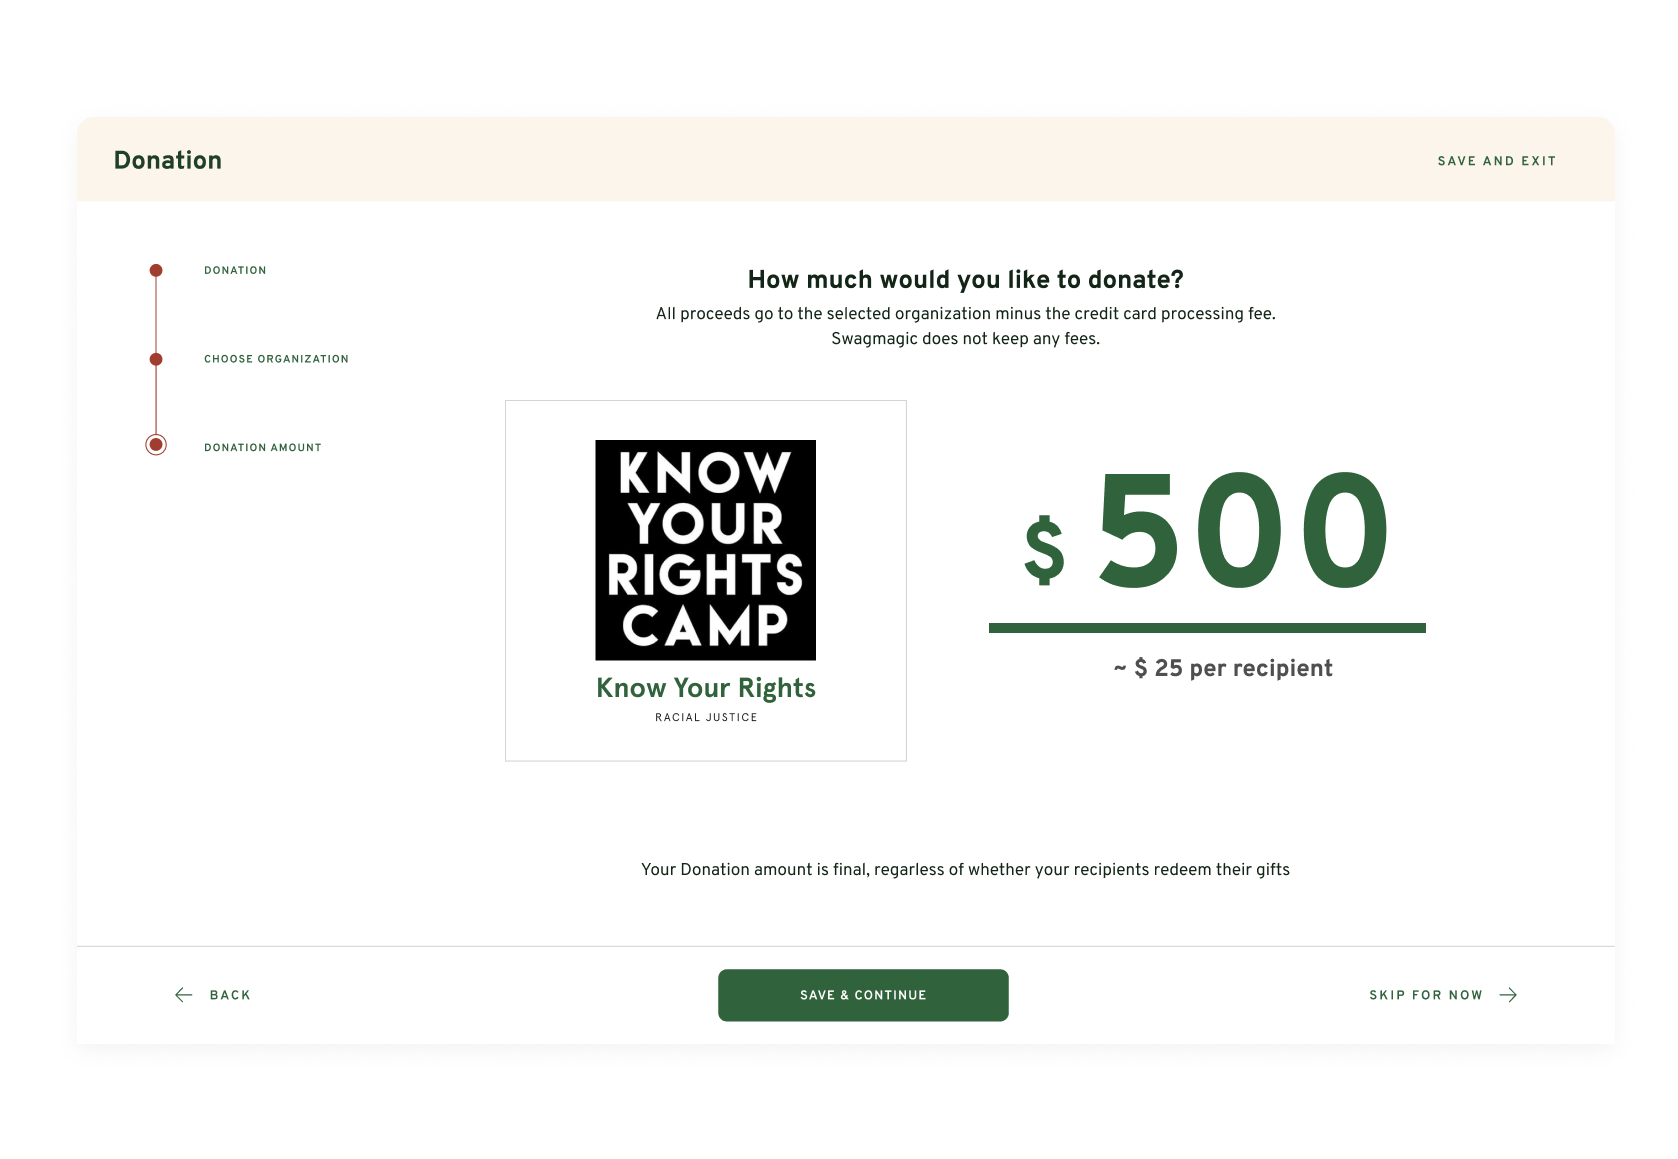Click the Donation page title

168,160
